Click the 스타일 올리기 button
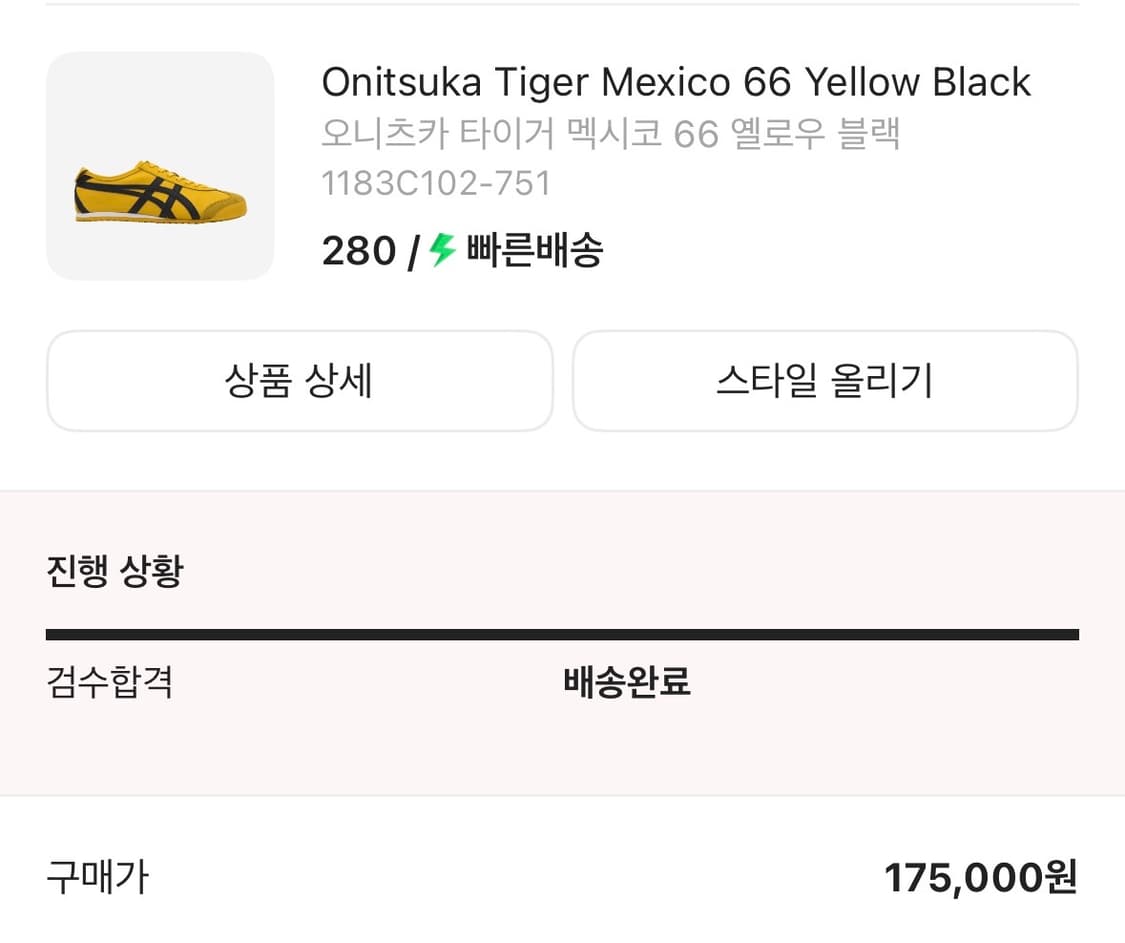The width and height of the screenshot is (1125, 943). [825, 381]
